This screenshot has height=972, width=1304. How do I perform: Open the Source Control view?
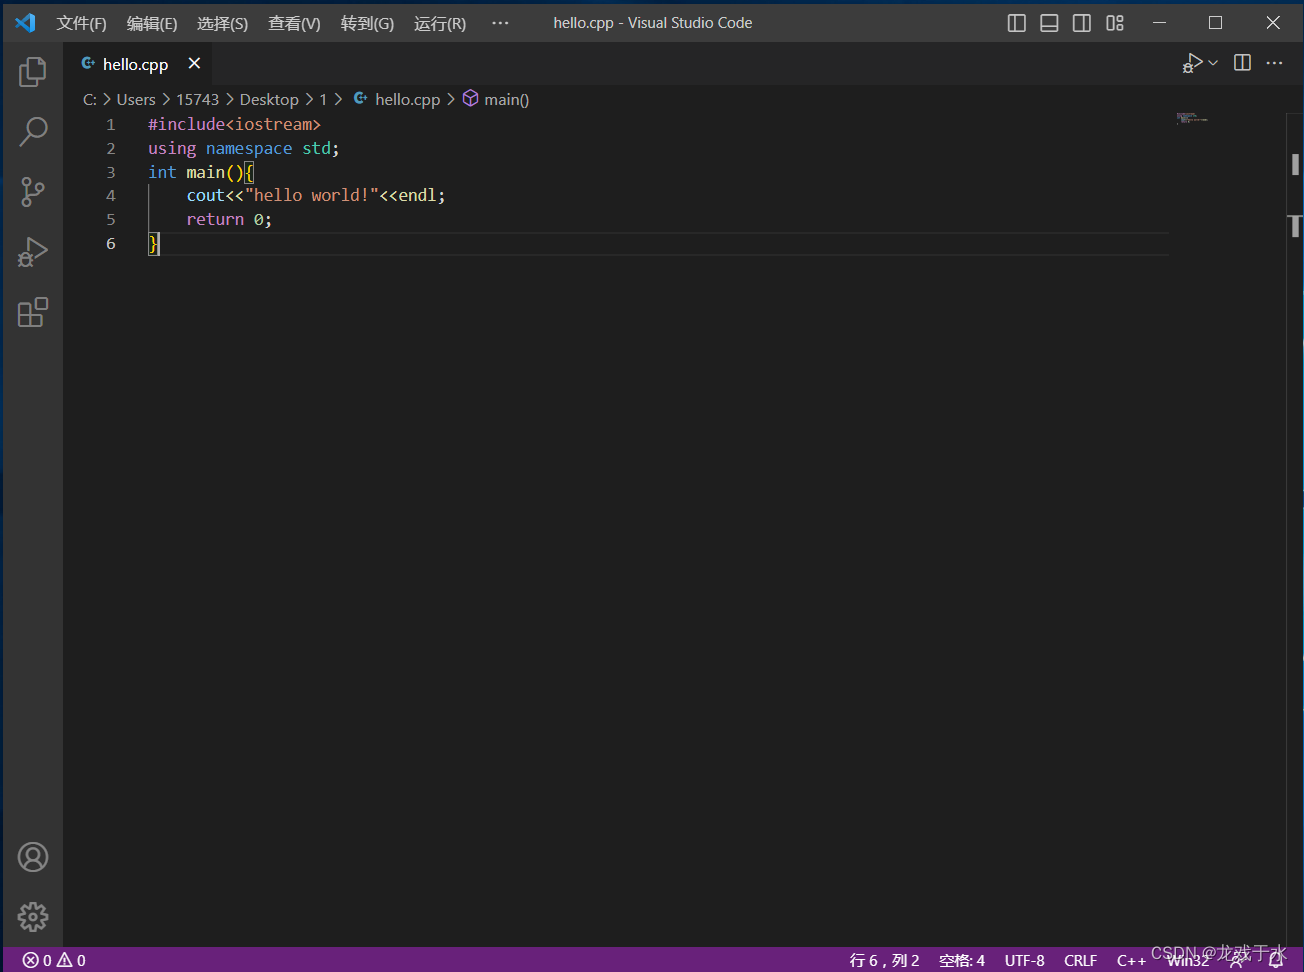pyautogui.click(x=33, y=192)
